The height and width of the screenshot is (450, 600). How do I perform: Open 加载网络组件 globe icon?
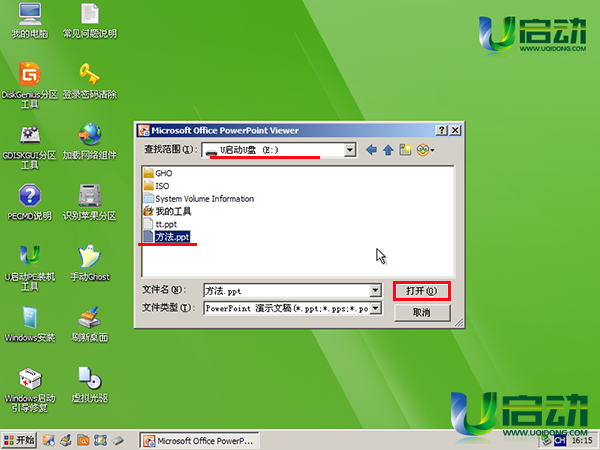[90, 142]
